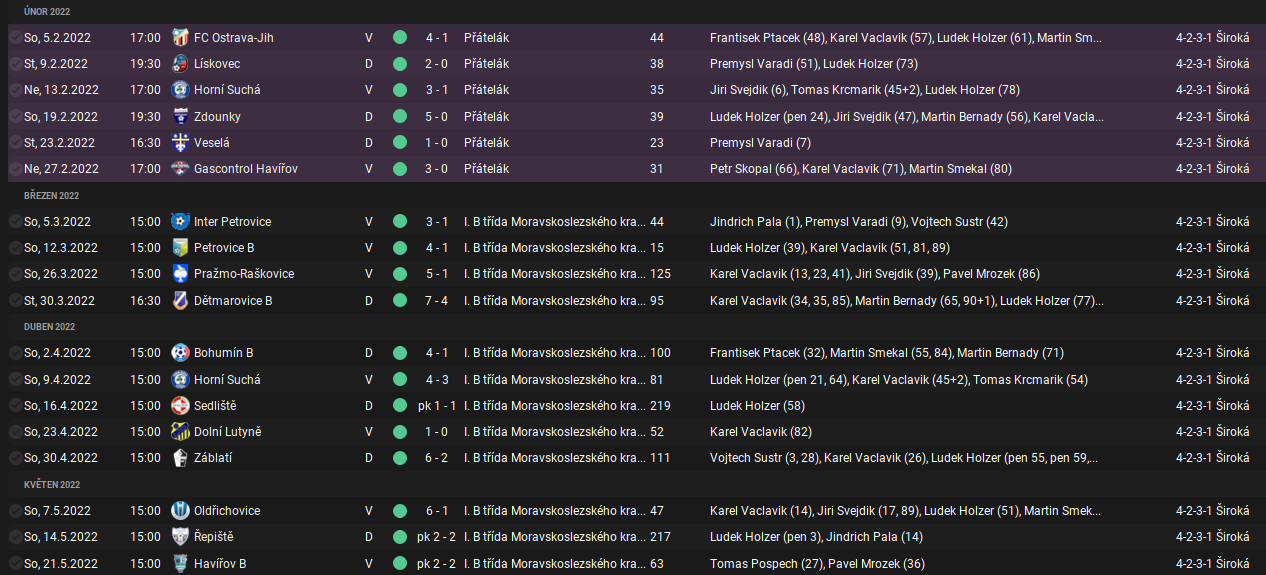Click the Pražmo-Raškovice club crest

(x=180, y=274)
